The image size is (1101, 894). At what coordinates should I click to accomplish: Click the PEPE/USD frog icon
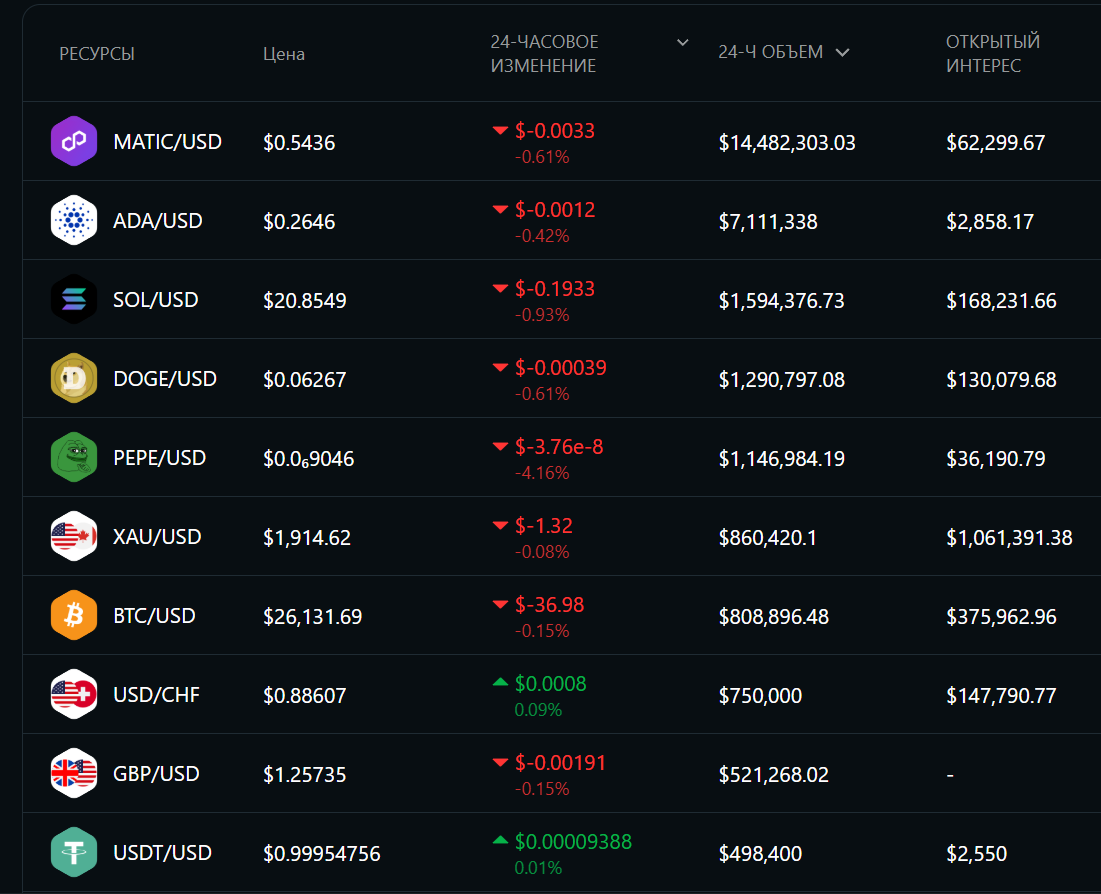tap(74, 458)
